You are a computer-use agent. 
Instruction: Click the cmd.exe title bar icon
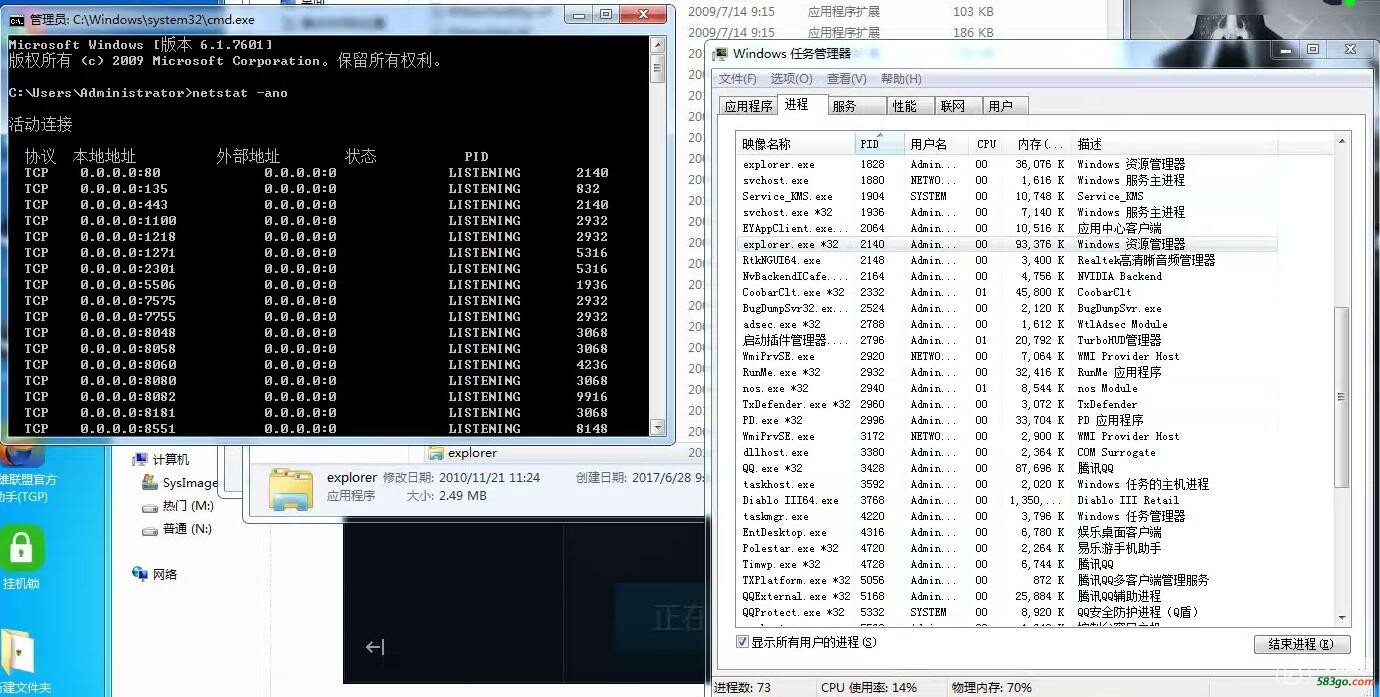17,19
